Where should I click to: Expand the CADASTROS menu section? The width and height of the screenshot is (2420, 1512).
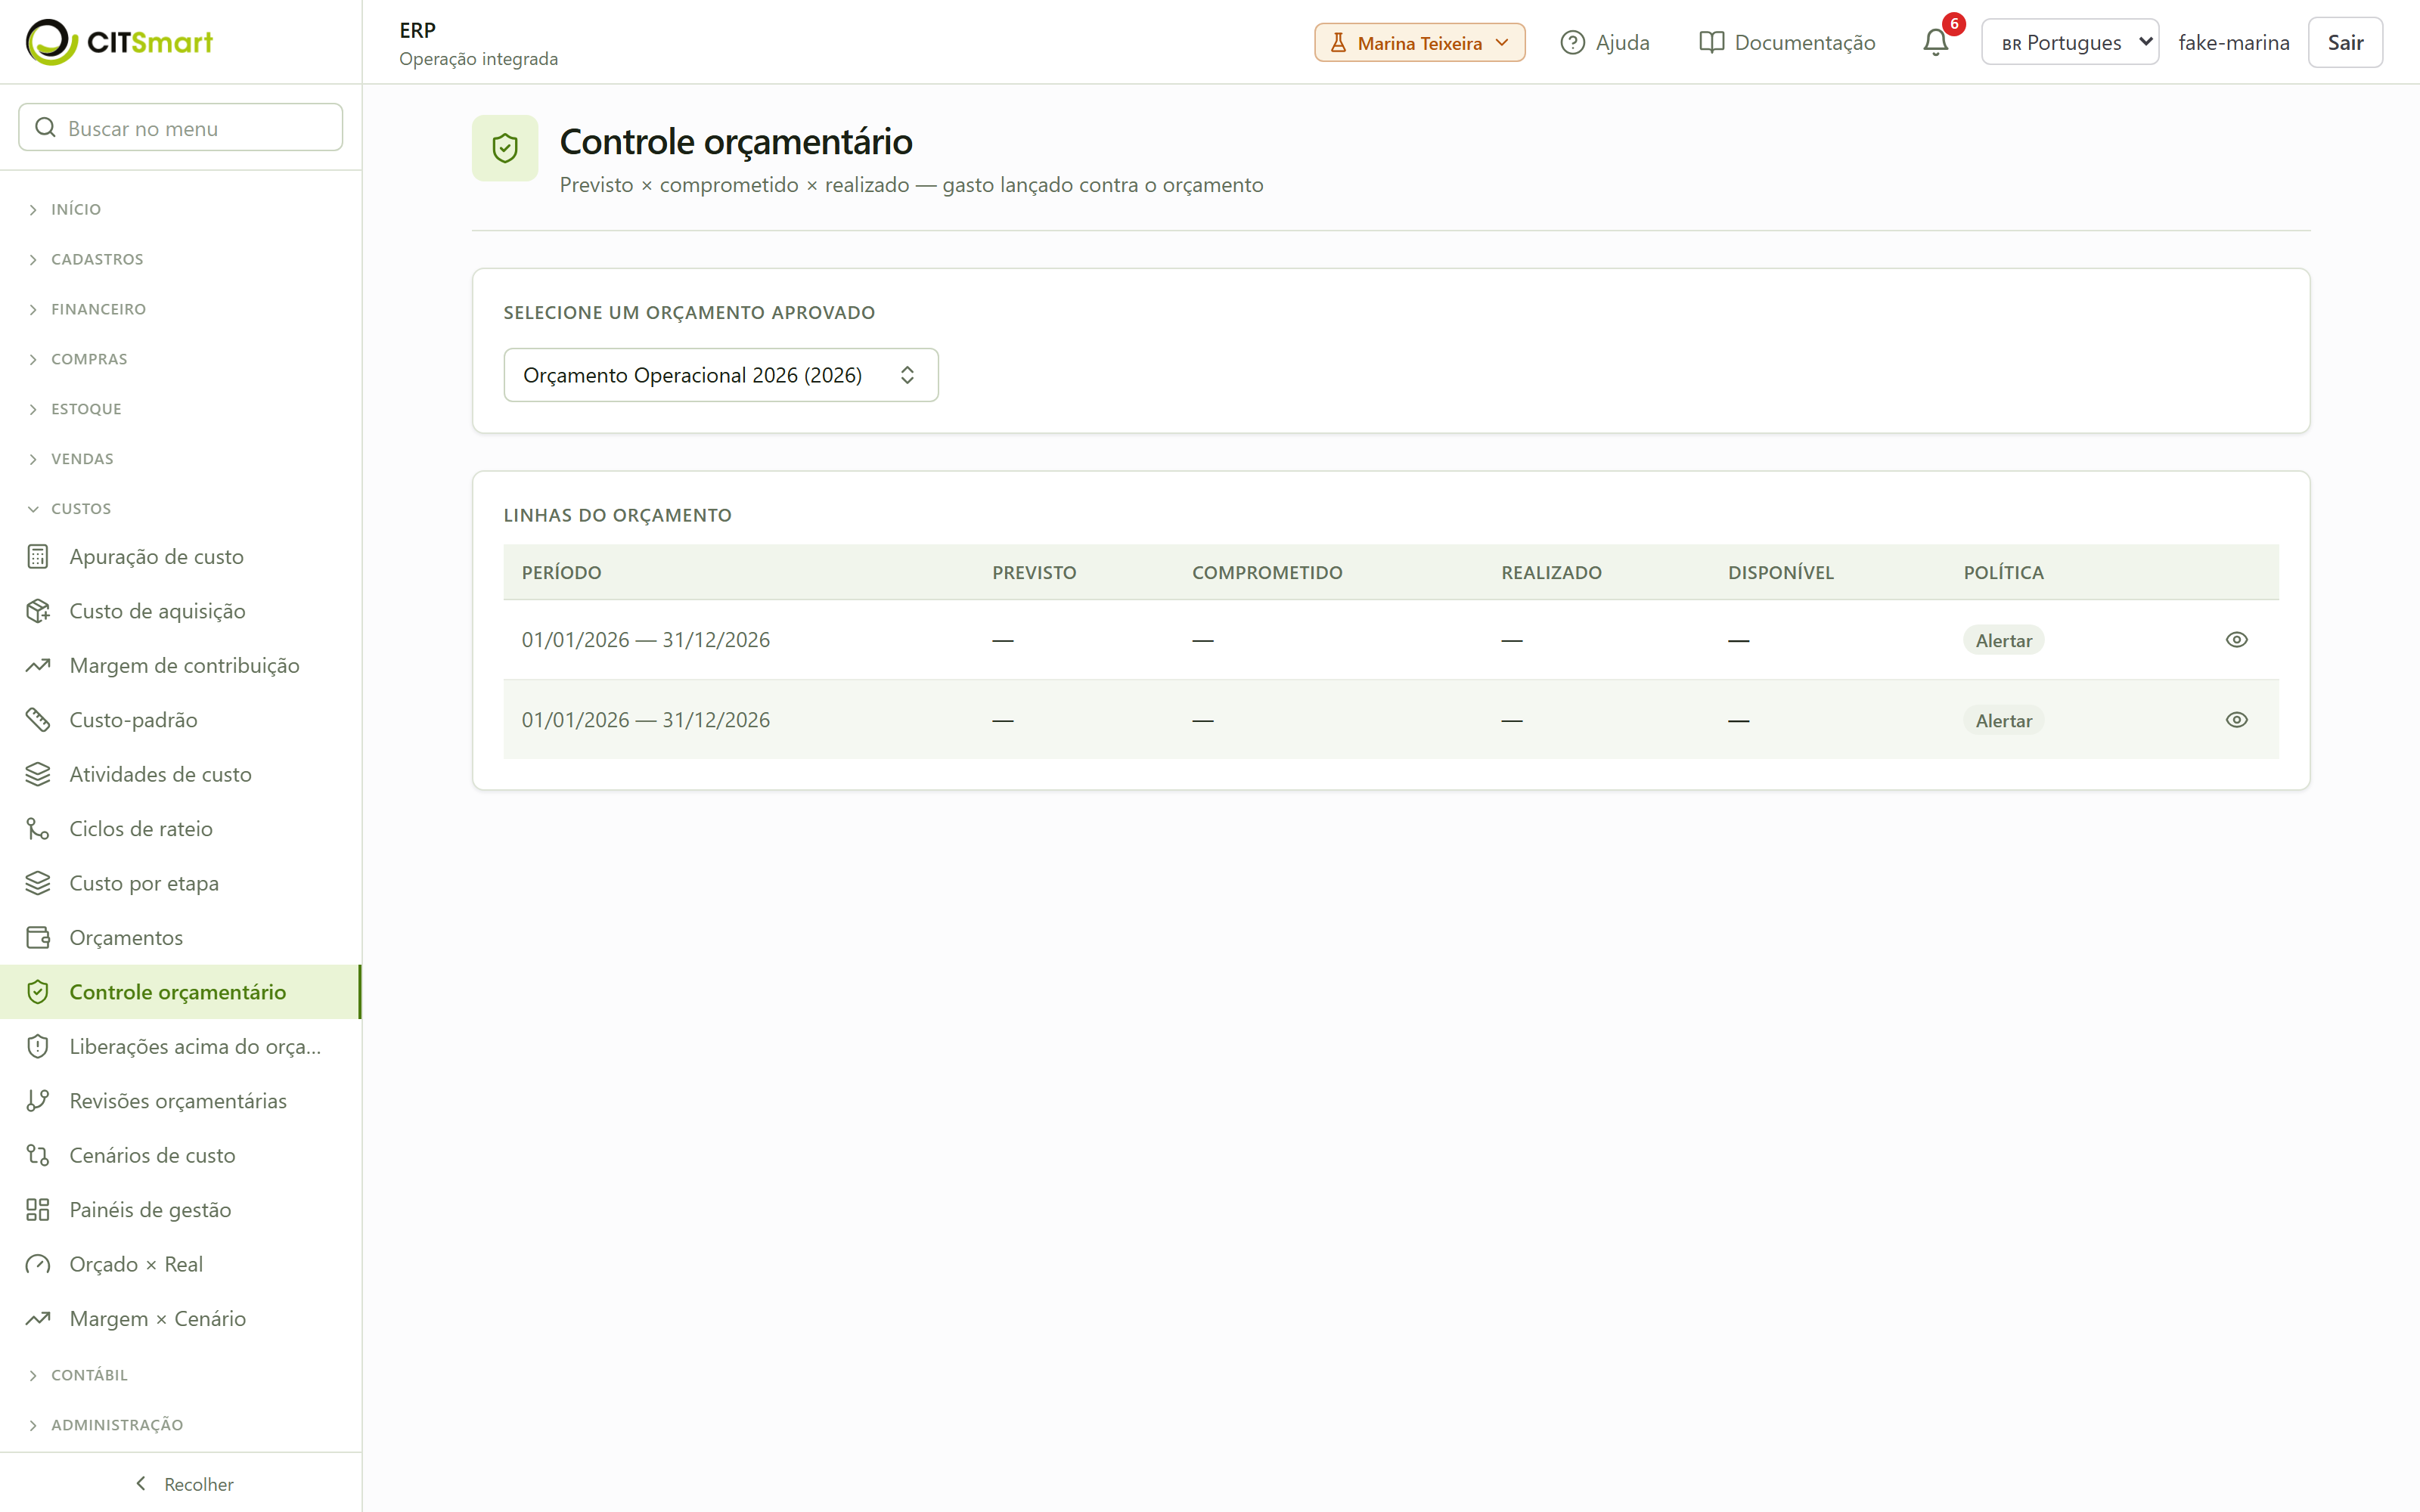(97, 259)
